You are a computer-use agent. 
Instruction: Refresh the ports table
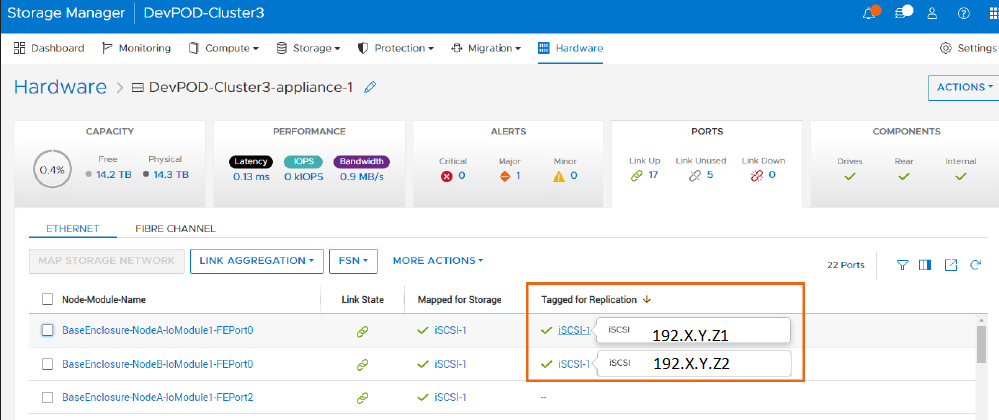pos(975,265)
